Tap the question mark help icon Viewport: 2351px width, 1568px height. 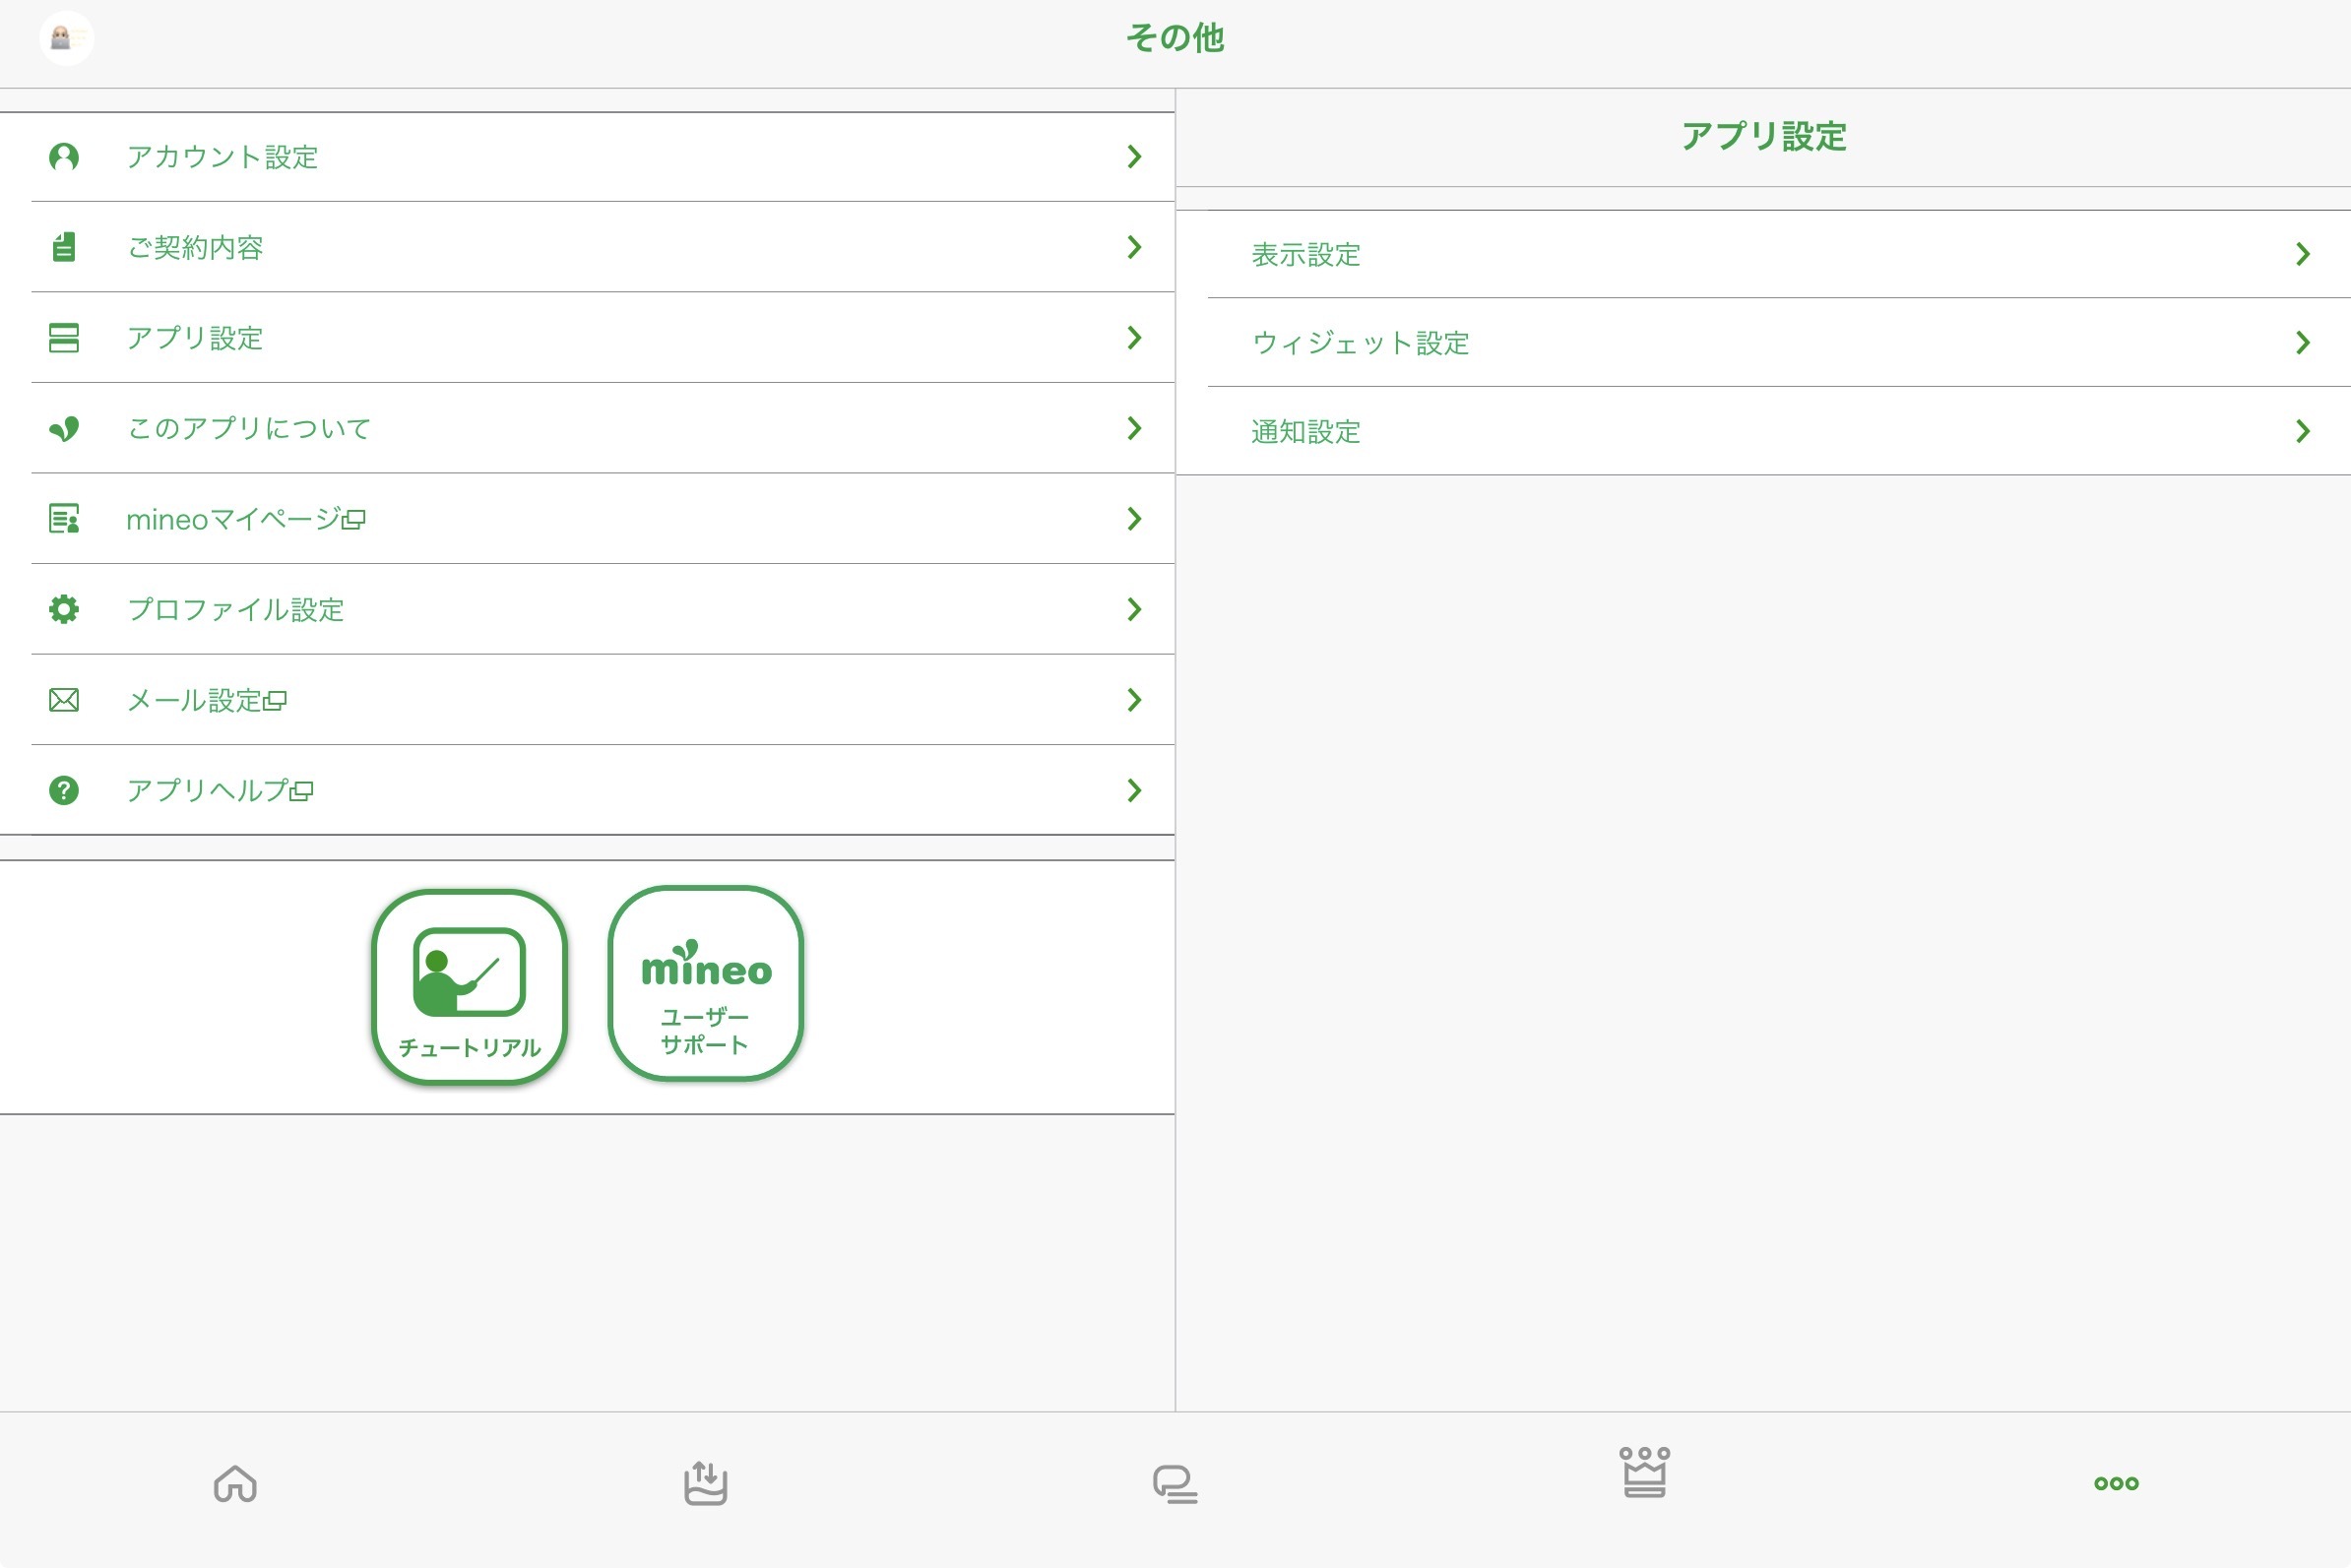coord(64,790)
